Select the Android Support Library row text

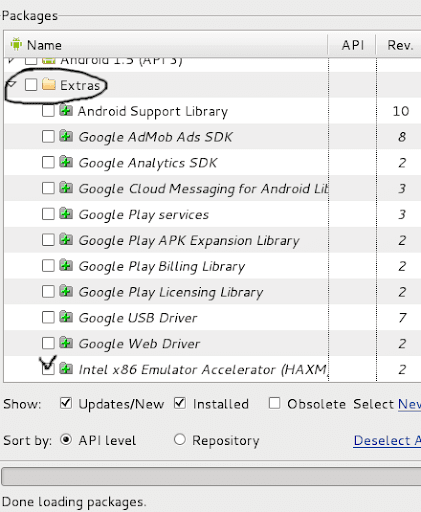[x=153, y=111]
